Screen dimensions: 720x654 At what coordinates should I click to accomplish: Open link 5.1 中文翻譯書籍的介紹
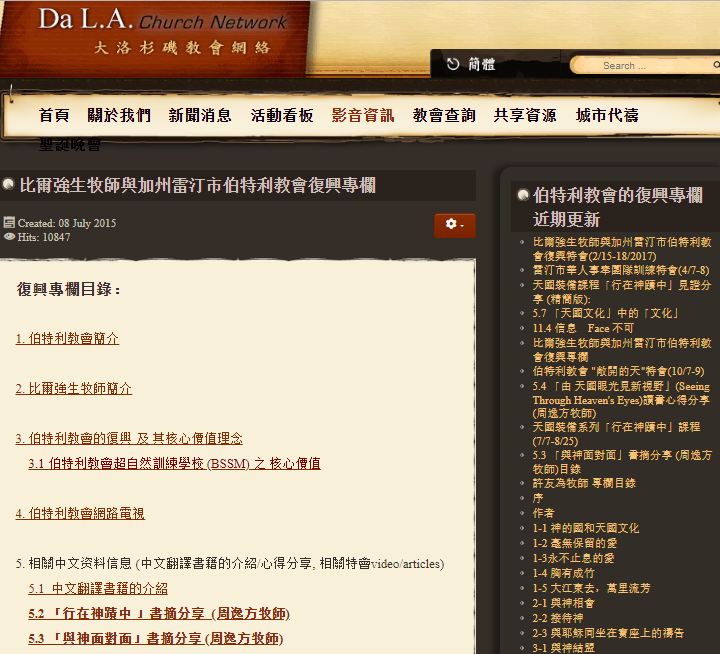pos(98,589)
